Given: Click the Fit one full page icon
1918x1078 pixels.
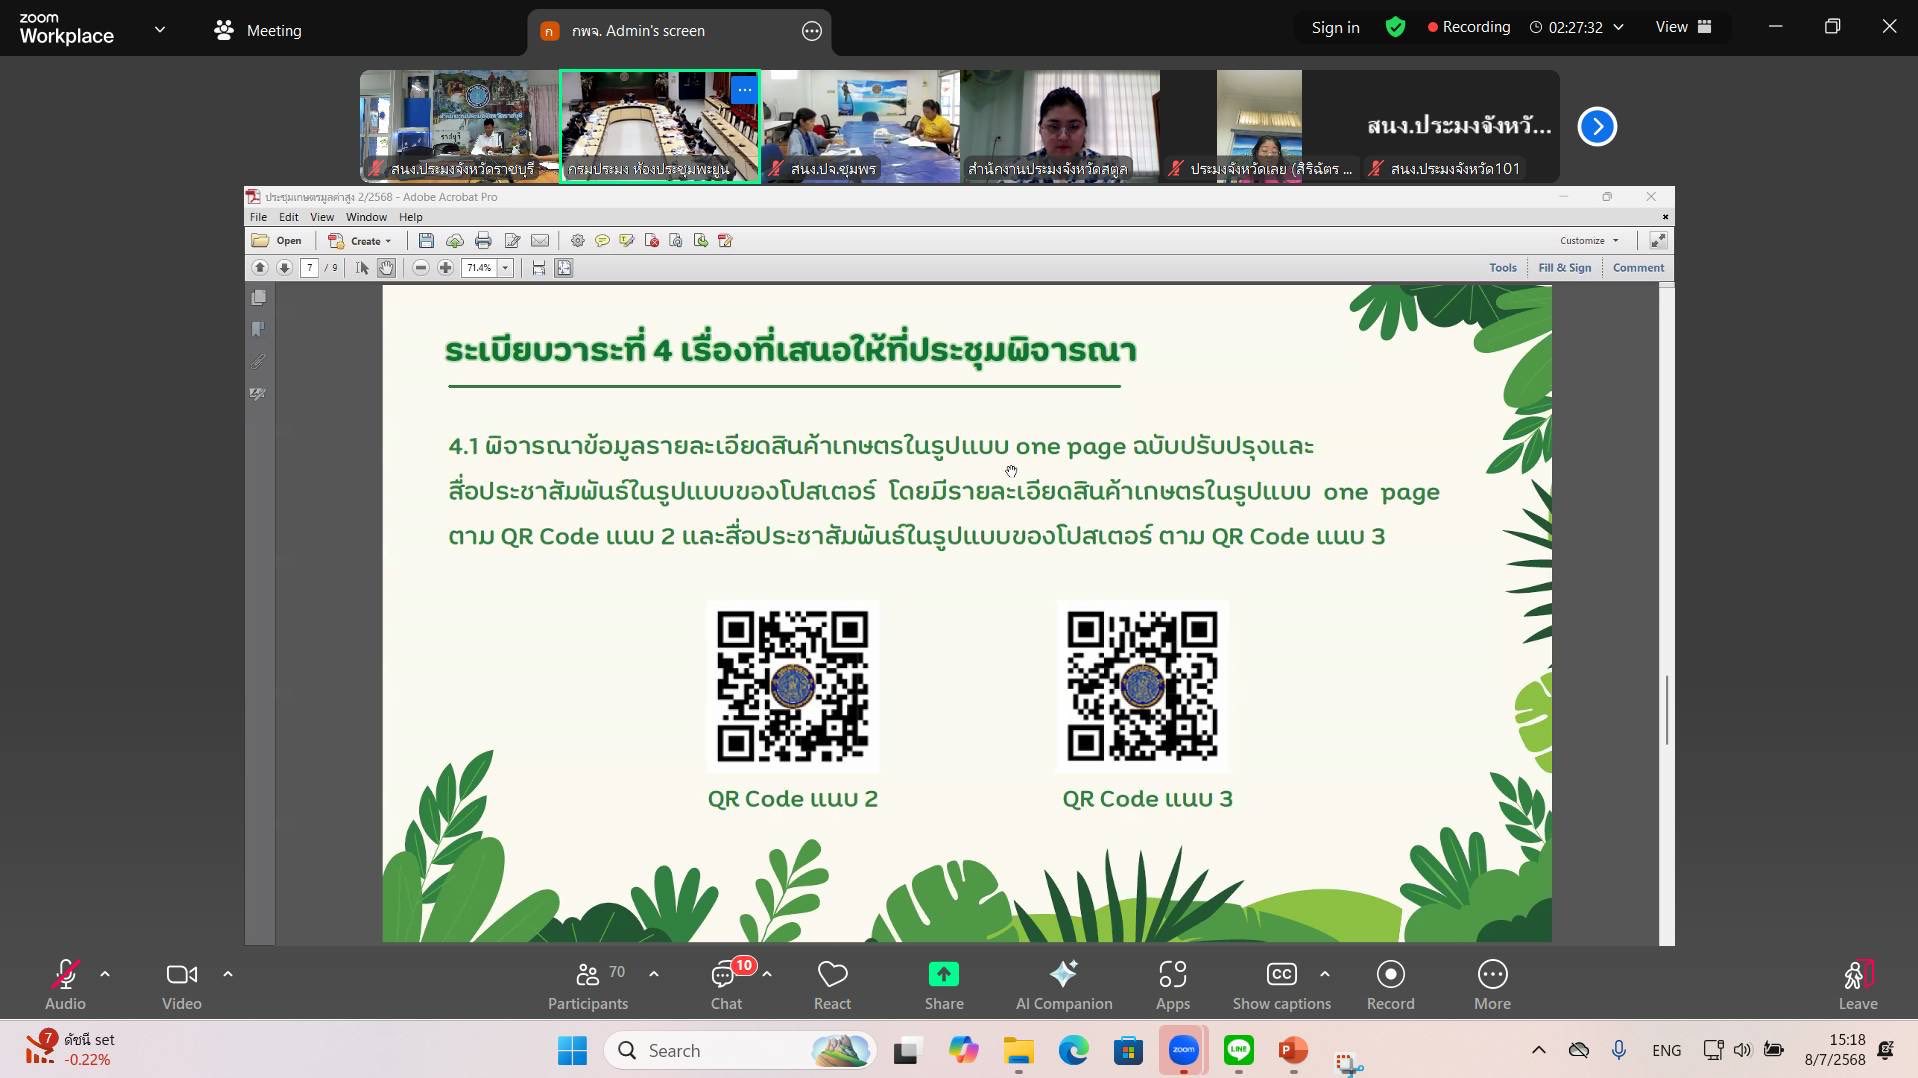Looking at the screenshot, I should click(564, 268).
